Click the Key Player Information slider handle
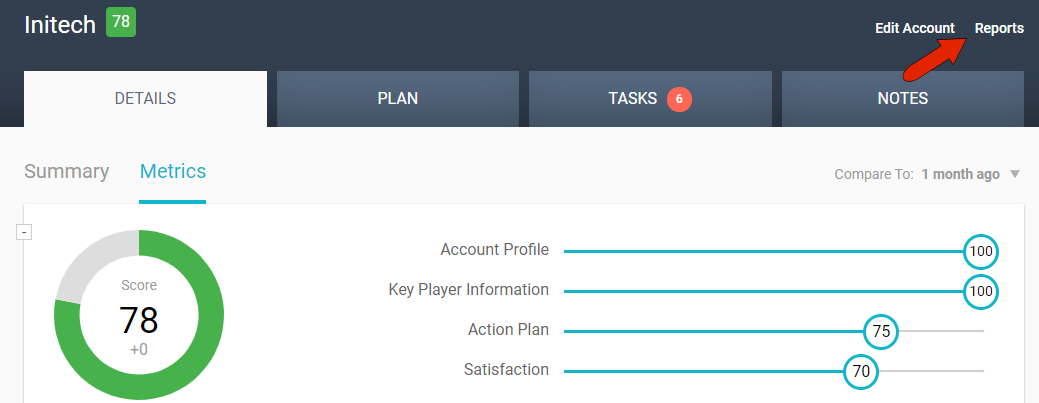This screenshot has width=1039, height=403. point(981,291)
